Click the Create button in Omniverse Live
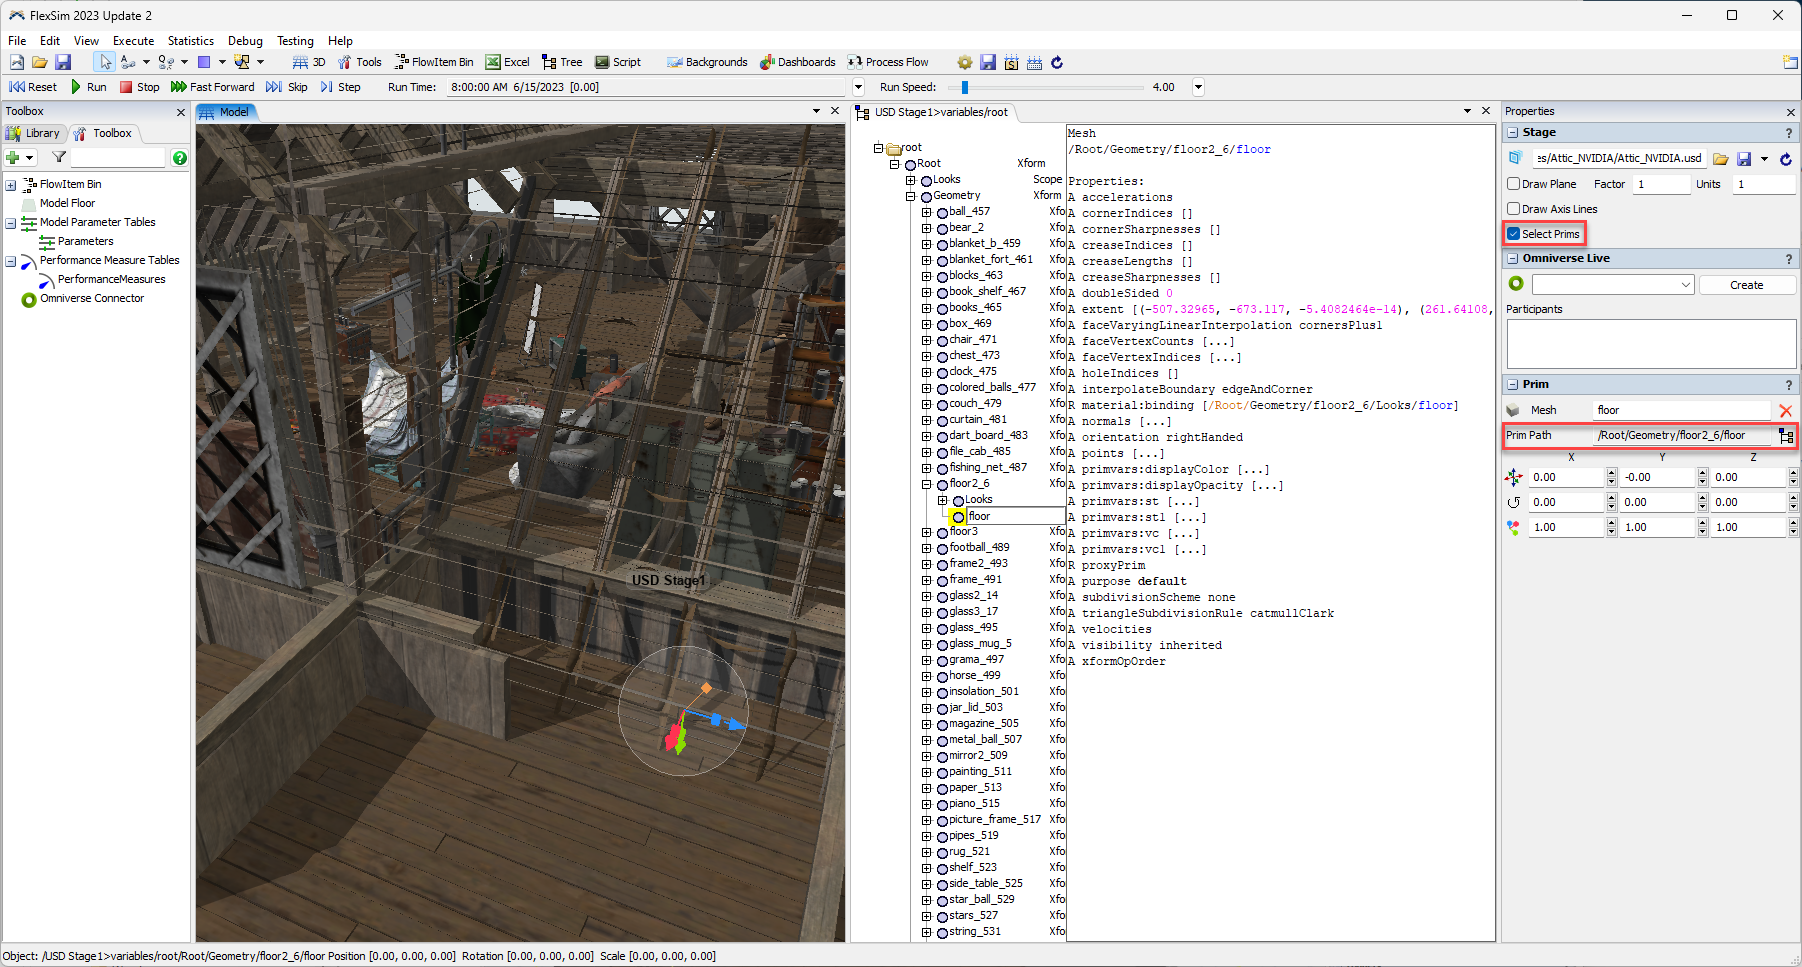 point(1746,285)
